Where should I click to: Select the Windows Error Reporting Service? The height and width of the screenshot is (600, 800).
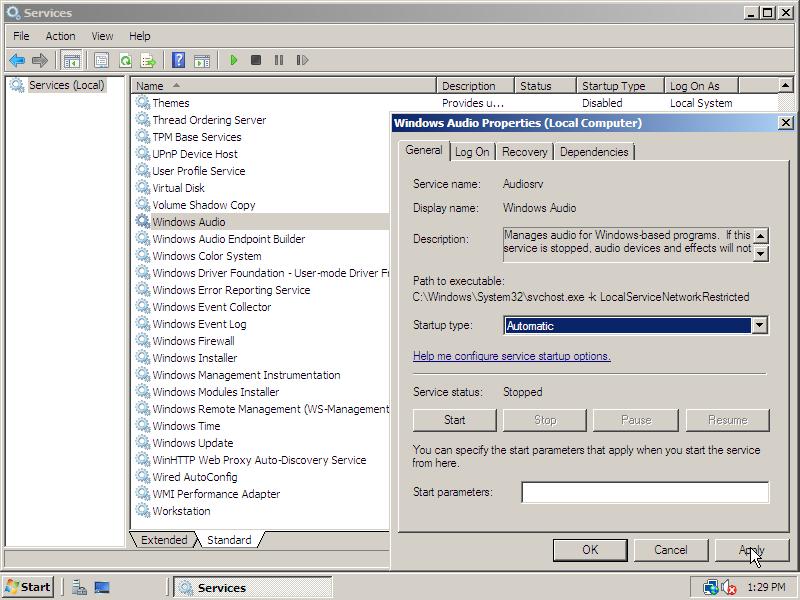coord(231,290)
